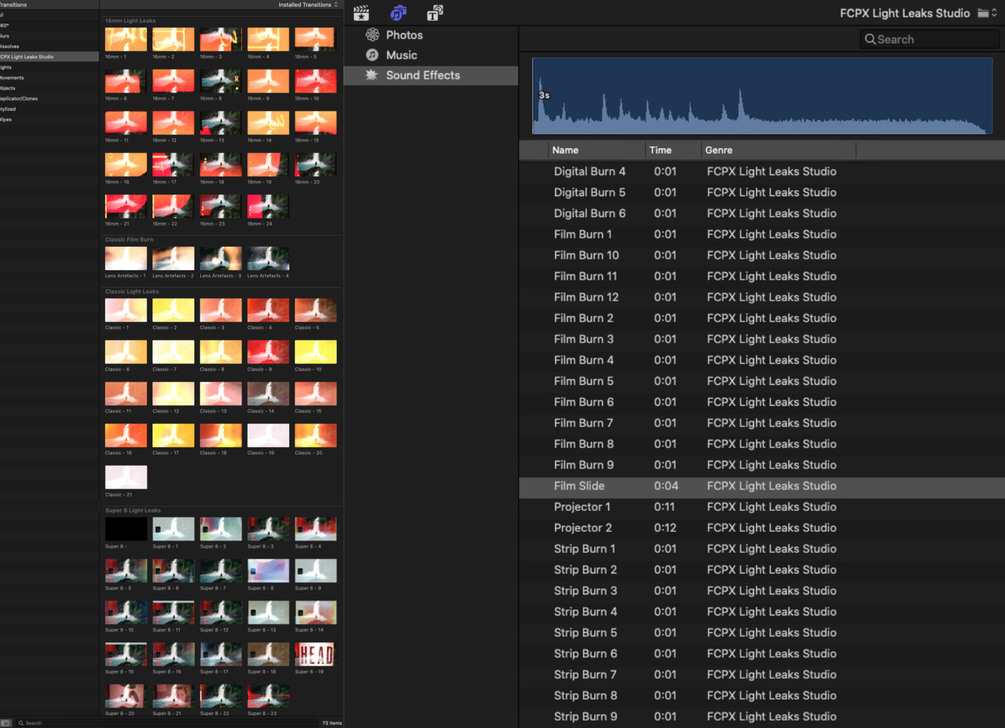The image size is (1005, 728).
Task: Select the Super 8 - 14 transition thumbnail
Action: tap(315, 613)
